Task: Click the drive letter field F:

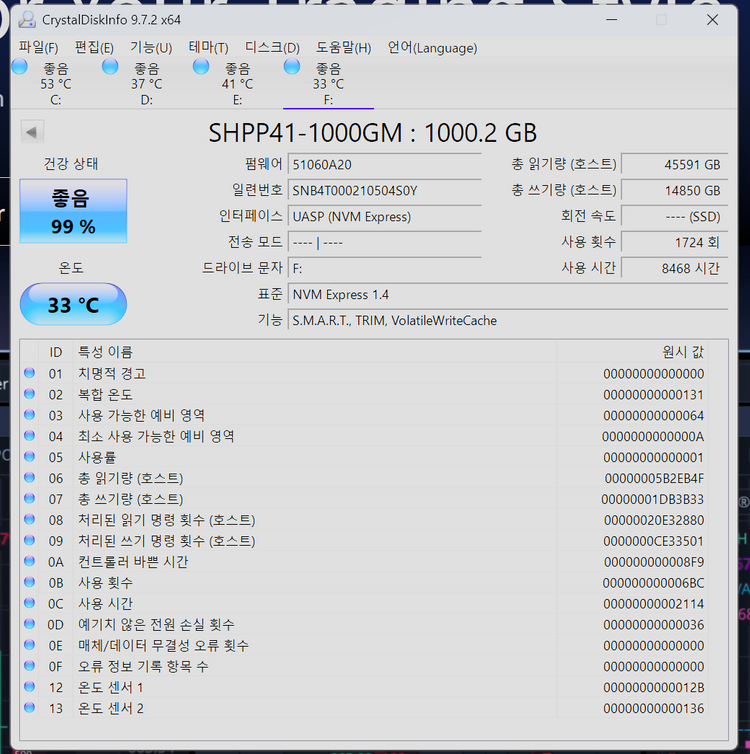Action: [x=385, y=268]
